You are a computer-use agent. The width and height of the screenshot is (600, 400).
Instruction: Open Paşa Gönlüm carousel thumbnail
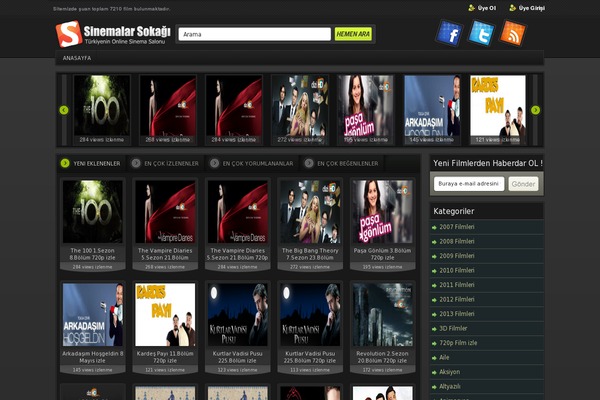365,109
